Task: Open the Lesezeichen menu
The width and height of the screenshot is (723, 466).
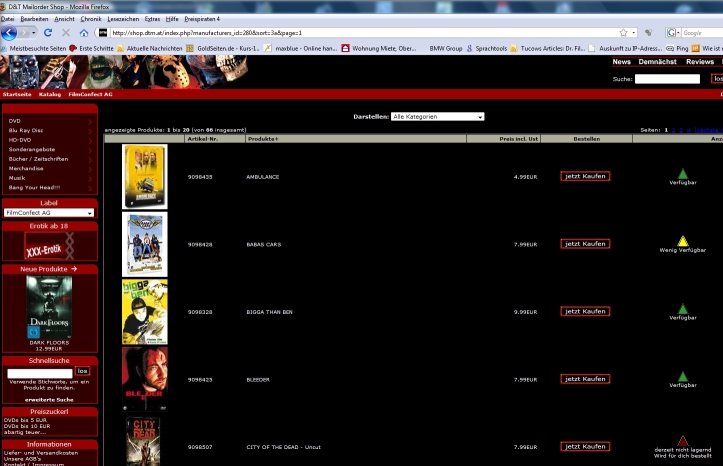Action: tap(123, 19)
